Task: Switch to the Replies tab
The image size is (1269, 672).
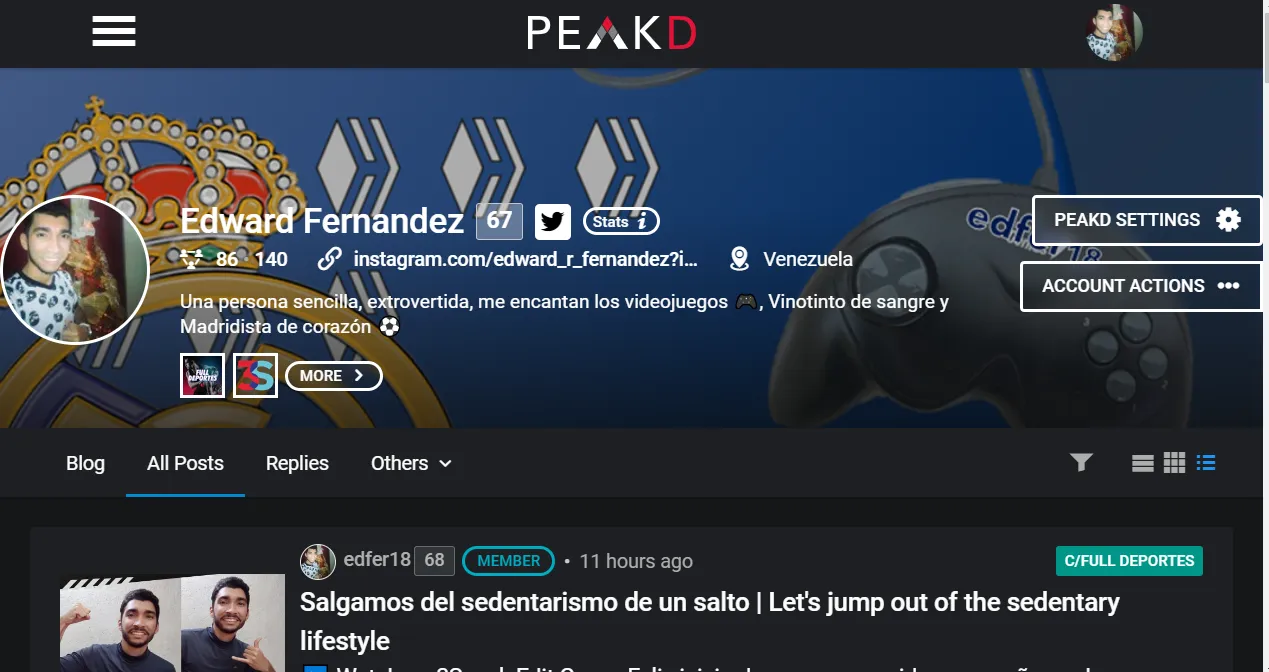Action: (297, 463)
